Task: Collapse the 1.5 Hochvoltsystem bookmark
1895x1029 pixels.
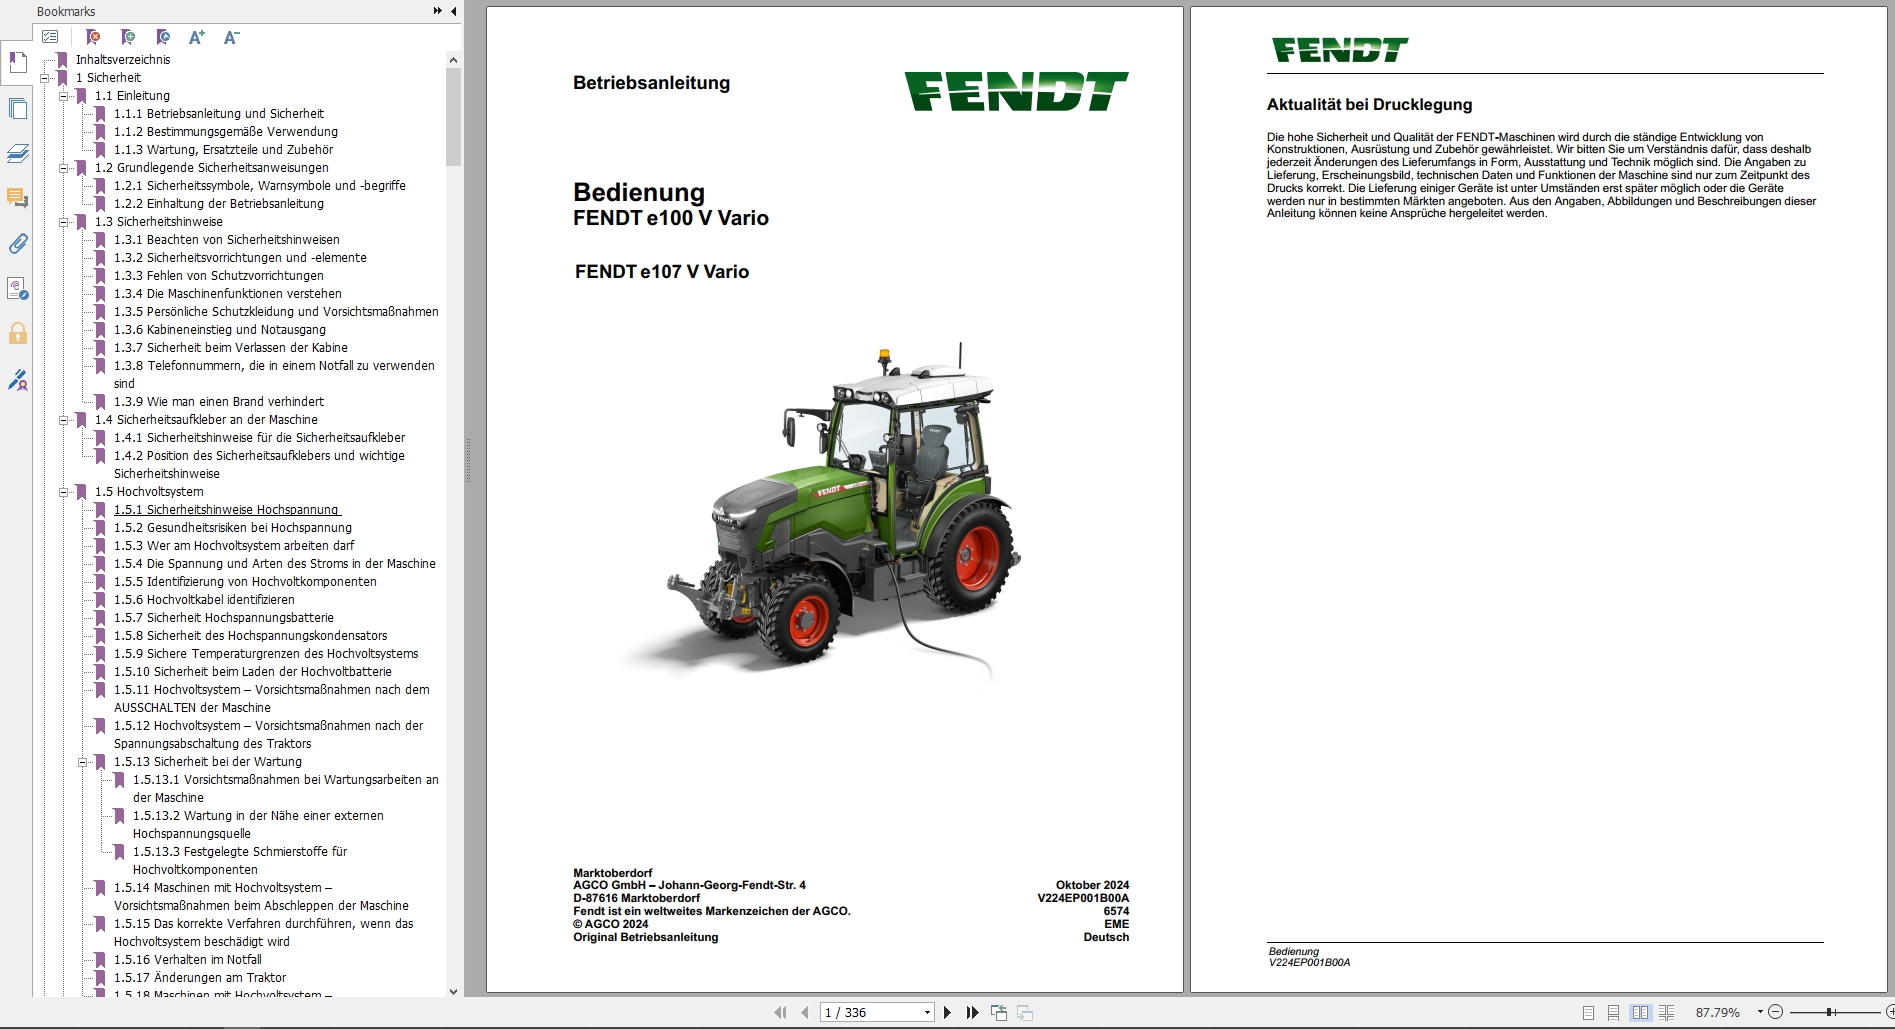Action: (64, 492)
